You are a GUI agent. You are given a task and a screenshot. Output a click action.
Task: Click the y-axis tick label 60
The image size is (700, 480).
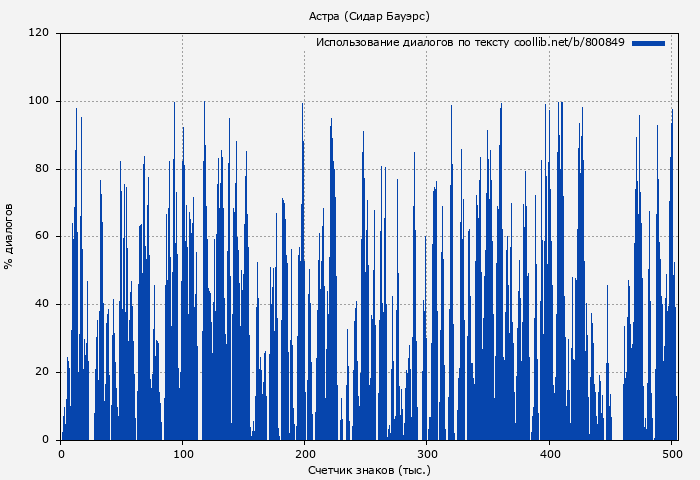(x=42, y=237)
